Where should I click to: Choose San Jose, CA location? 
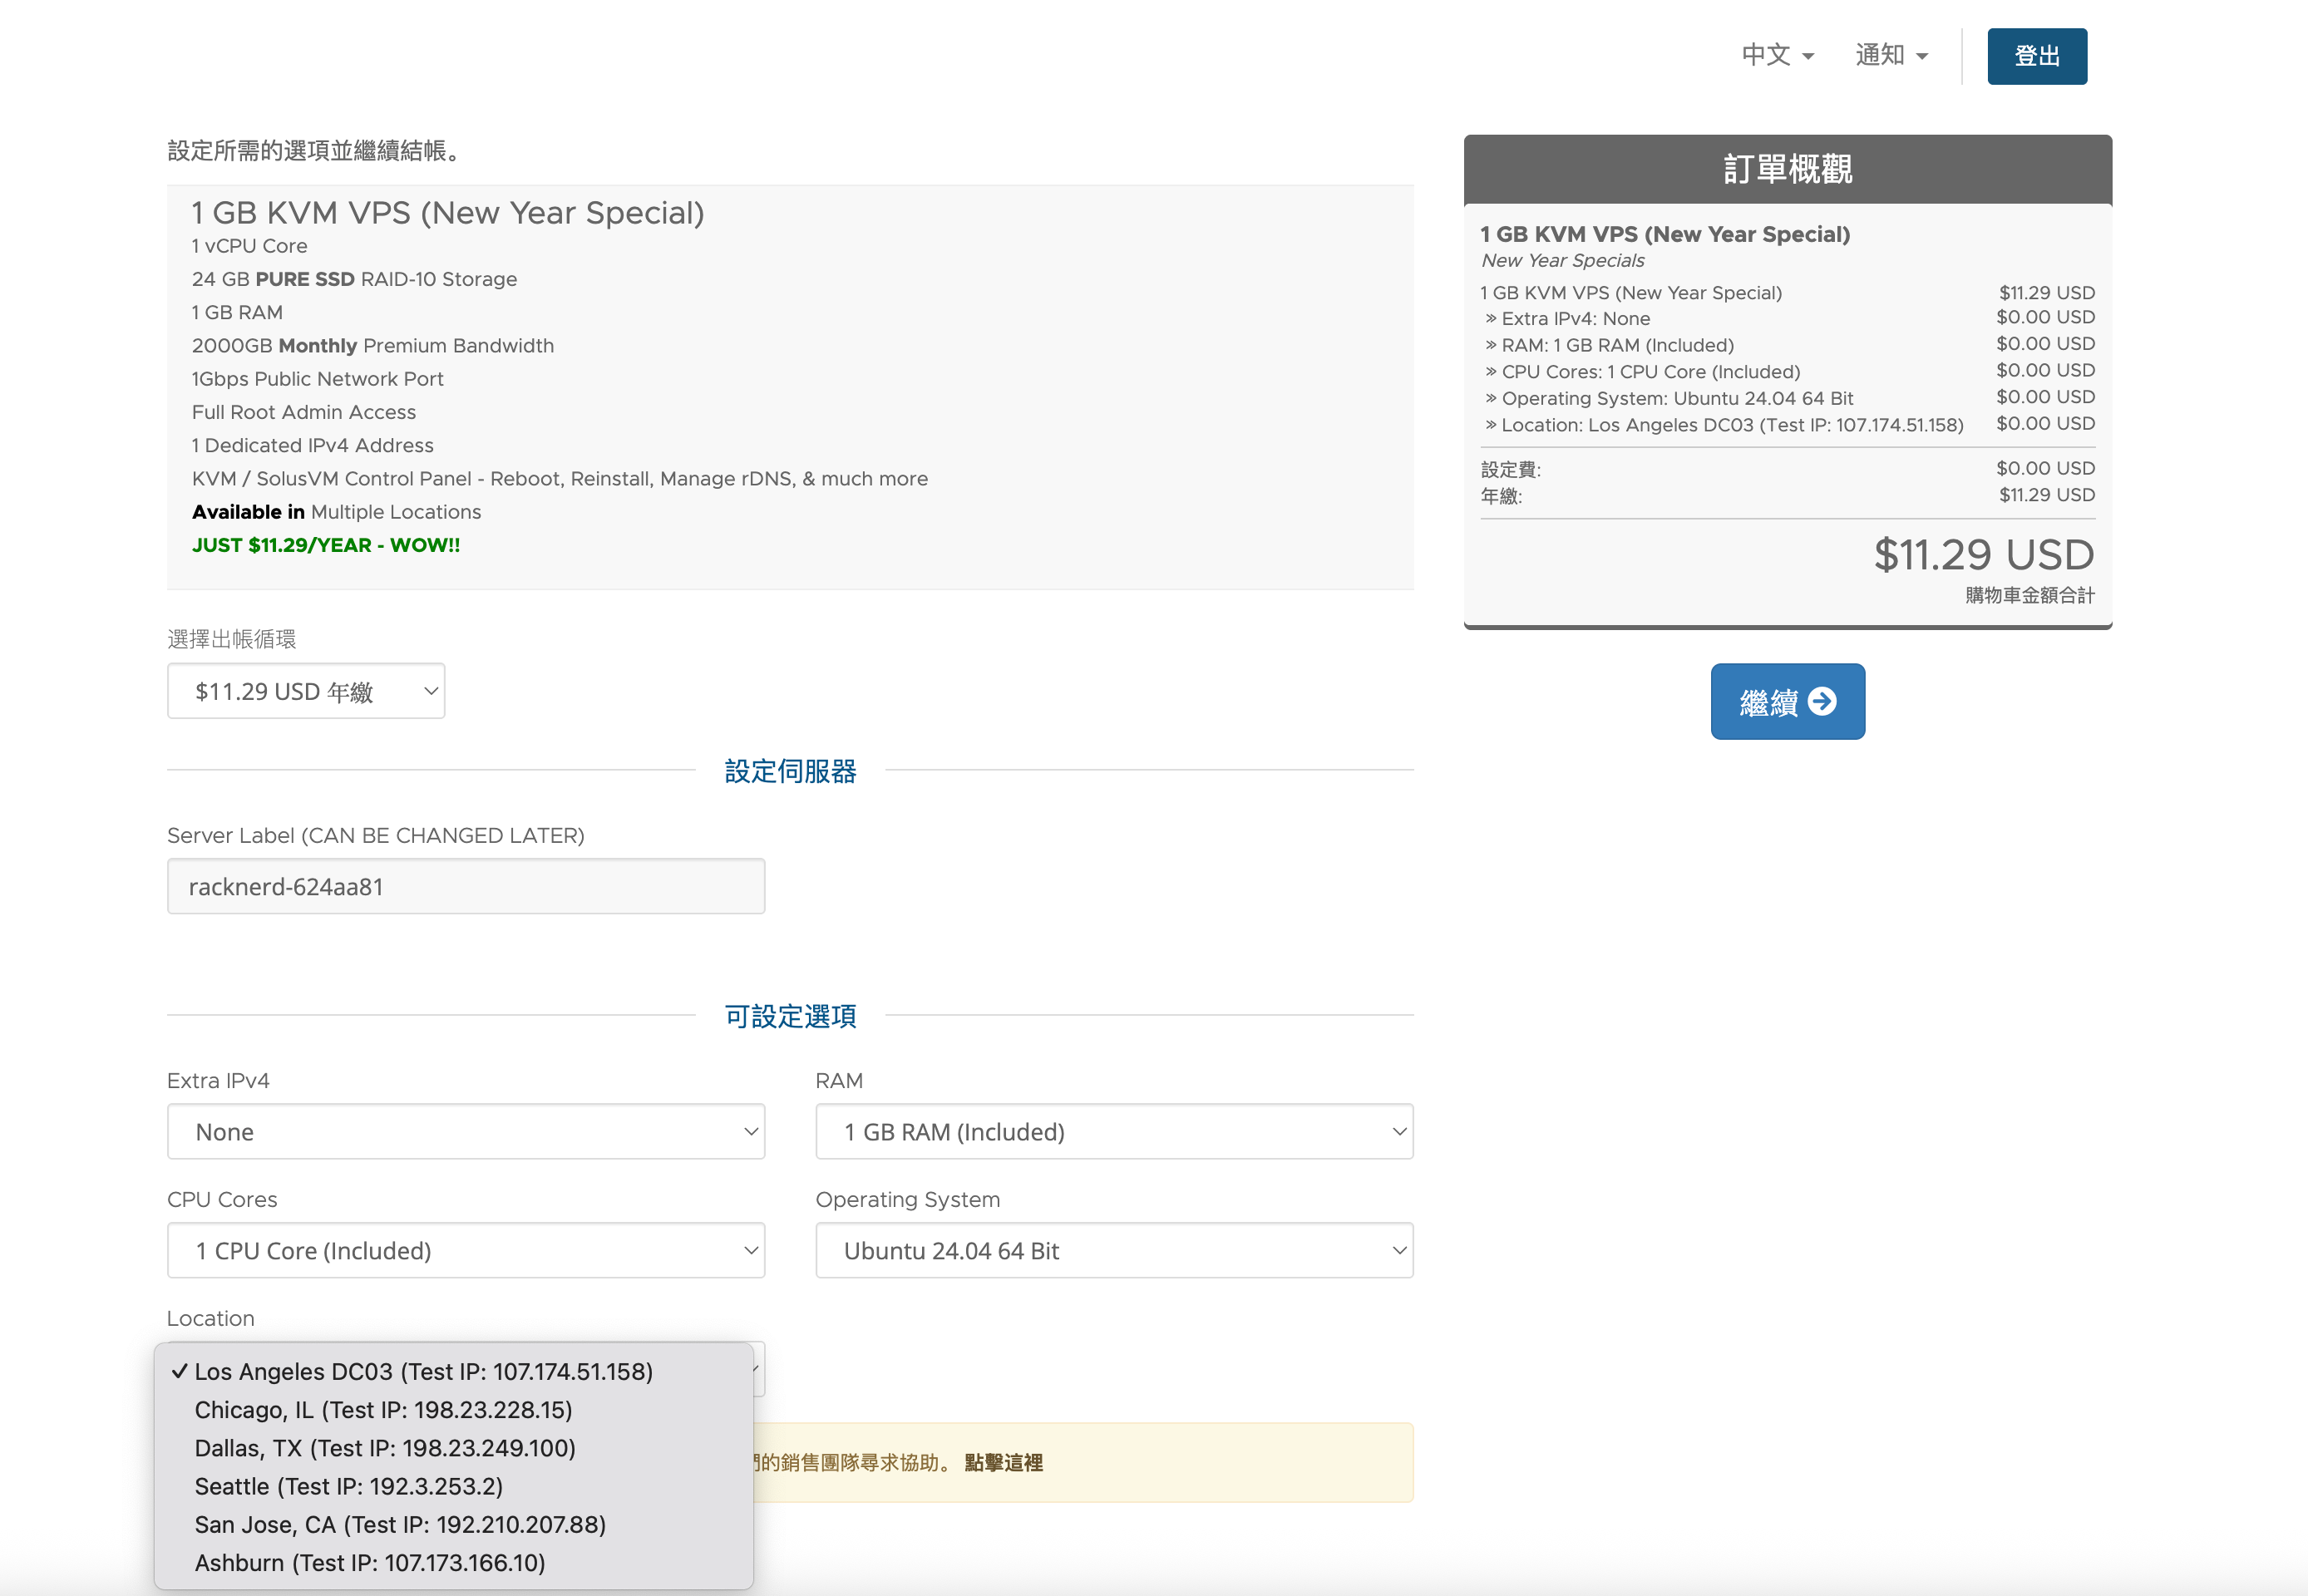tap(400, 1524)
